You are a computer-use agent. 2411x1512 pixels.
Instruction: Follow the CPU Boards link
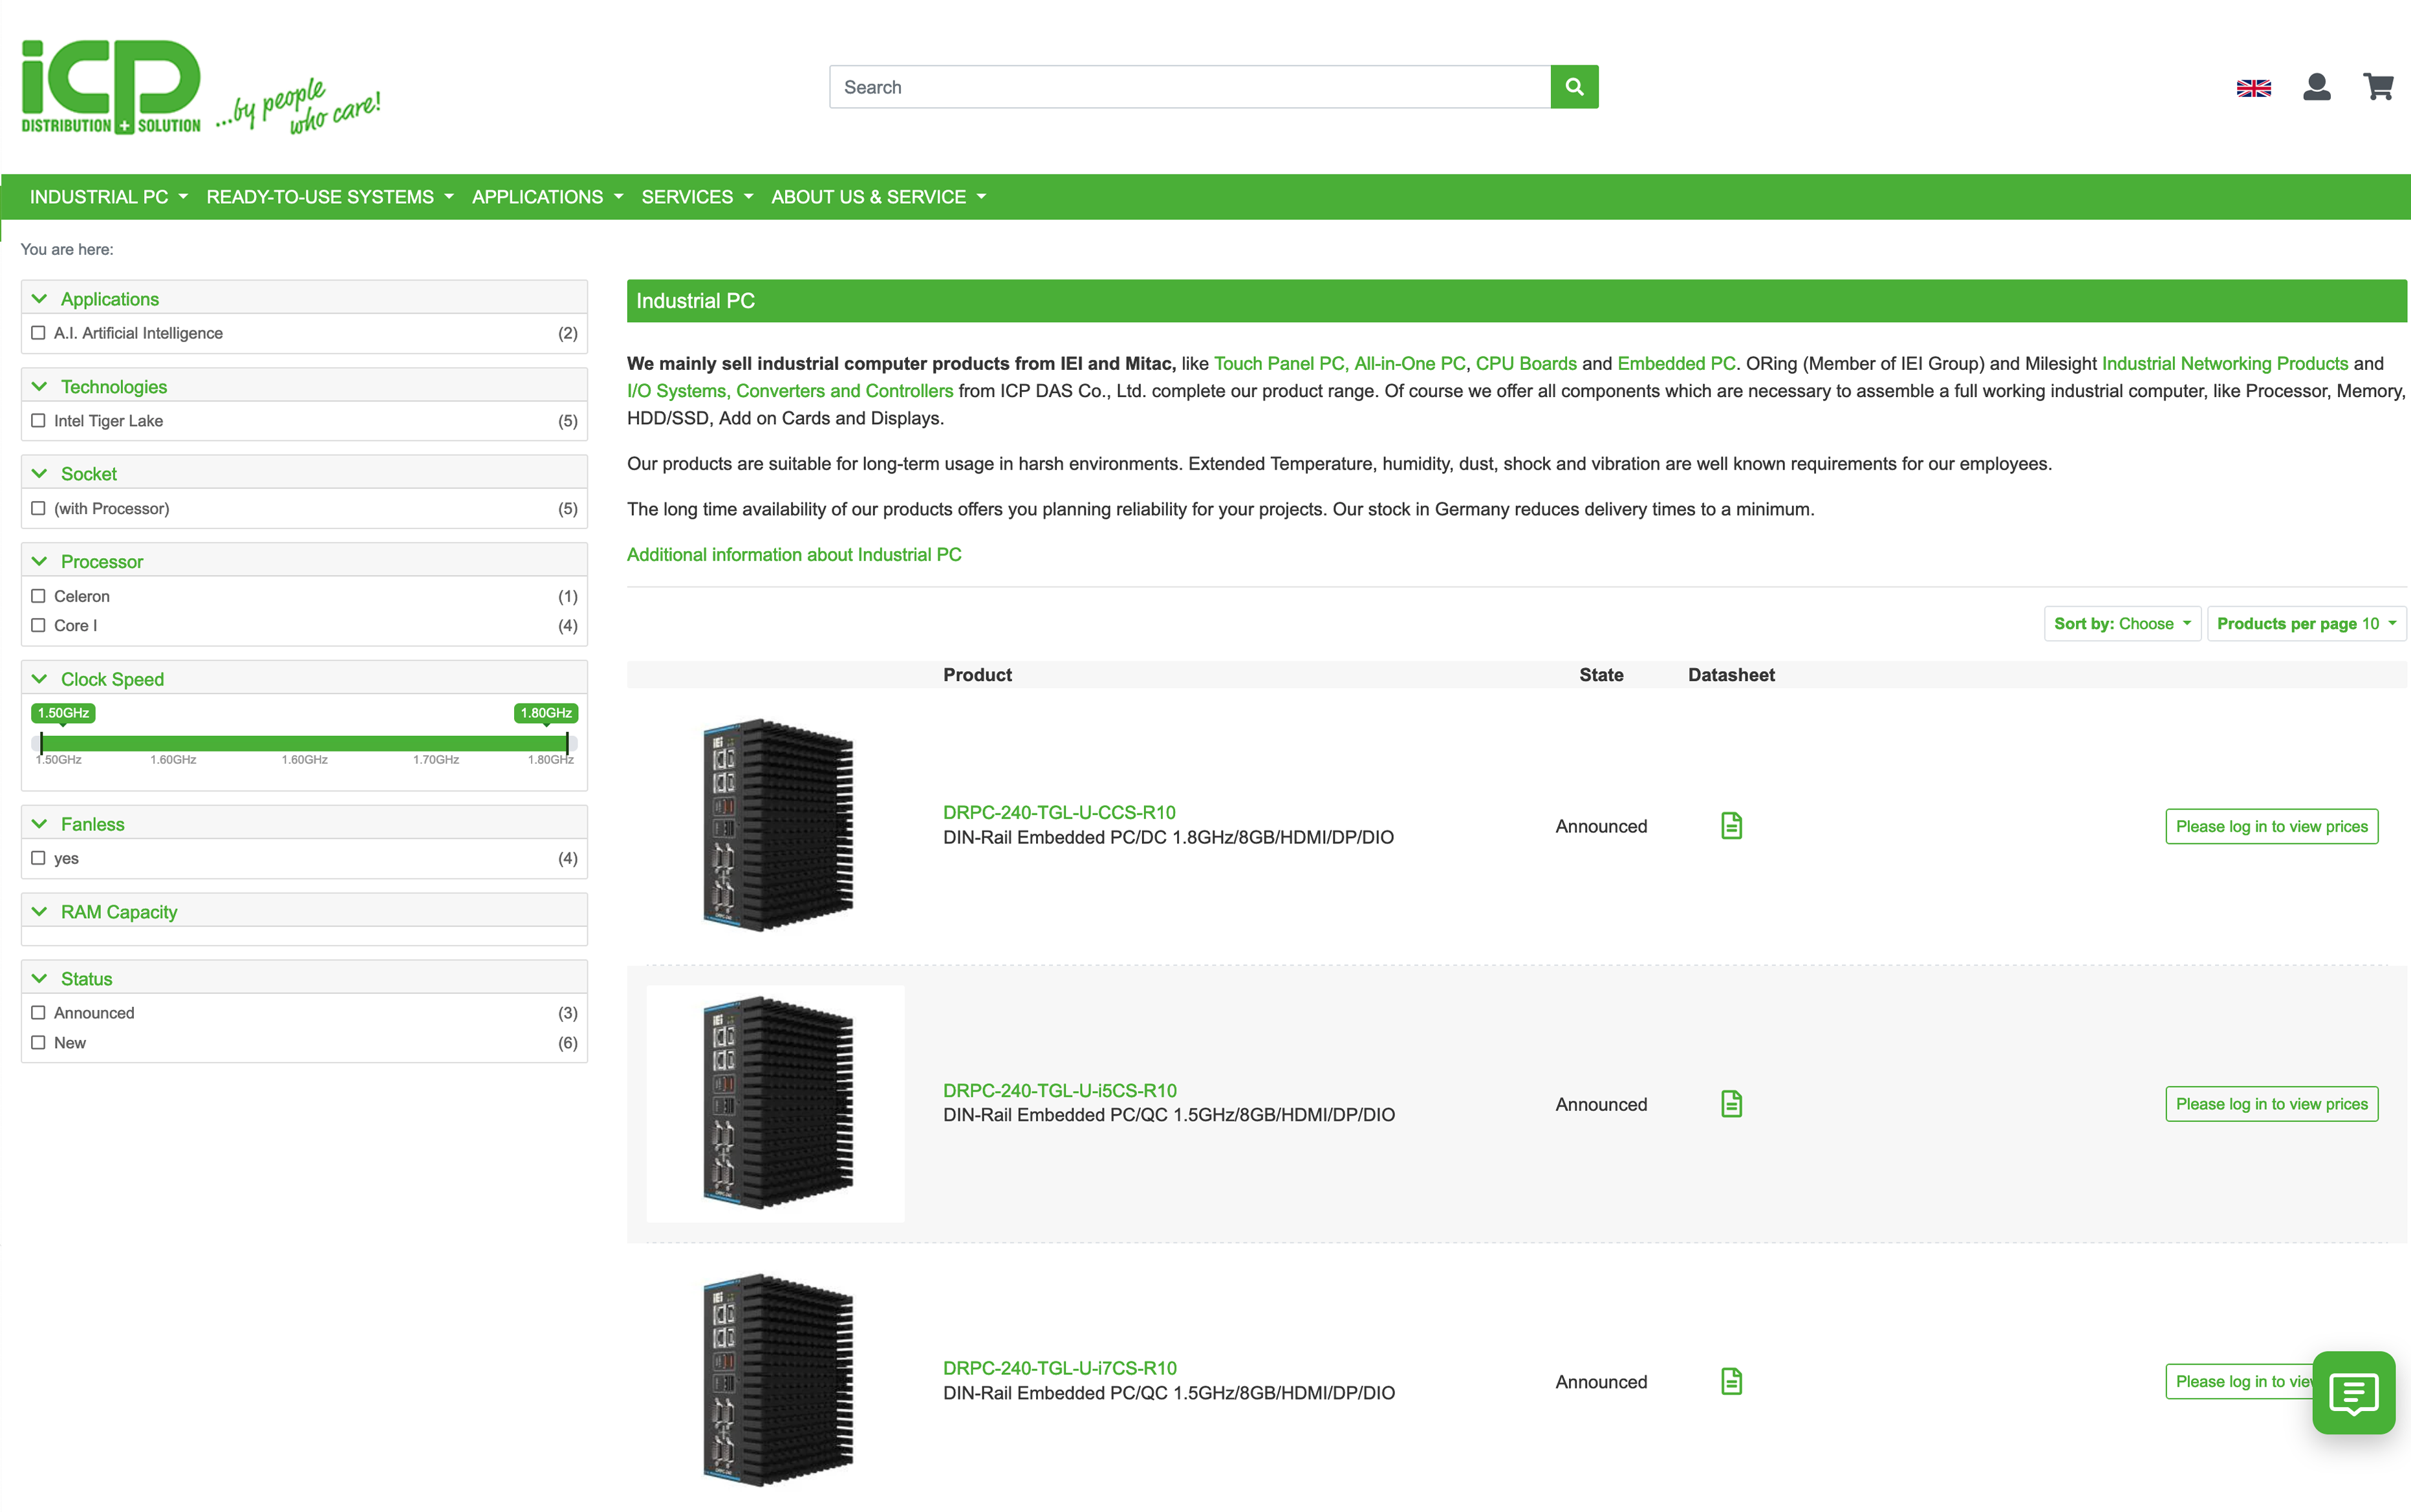pos(1526,363)
